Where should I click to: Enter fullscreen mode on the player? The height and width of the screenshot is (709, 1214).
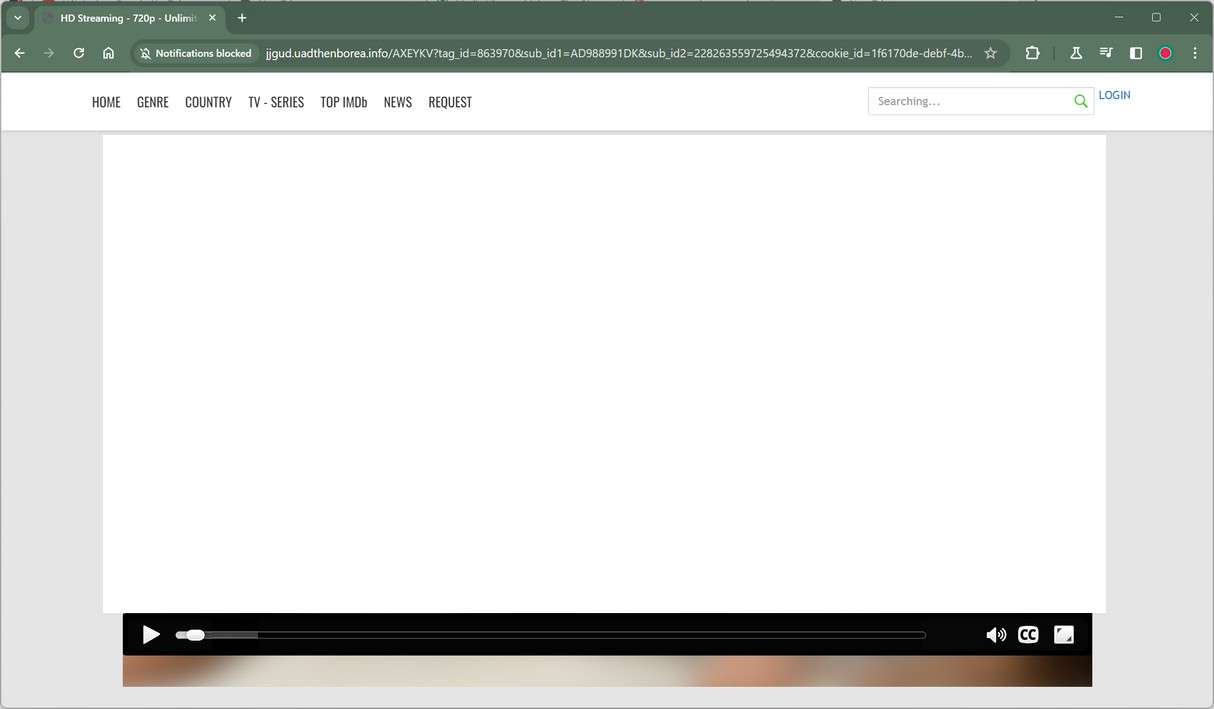pyautogui.click(x=1063, y=634)
